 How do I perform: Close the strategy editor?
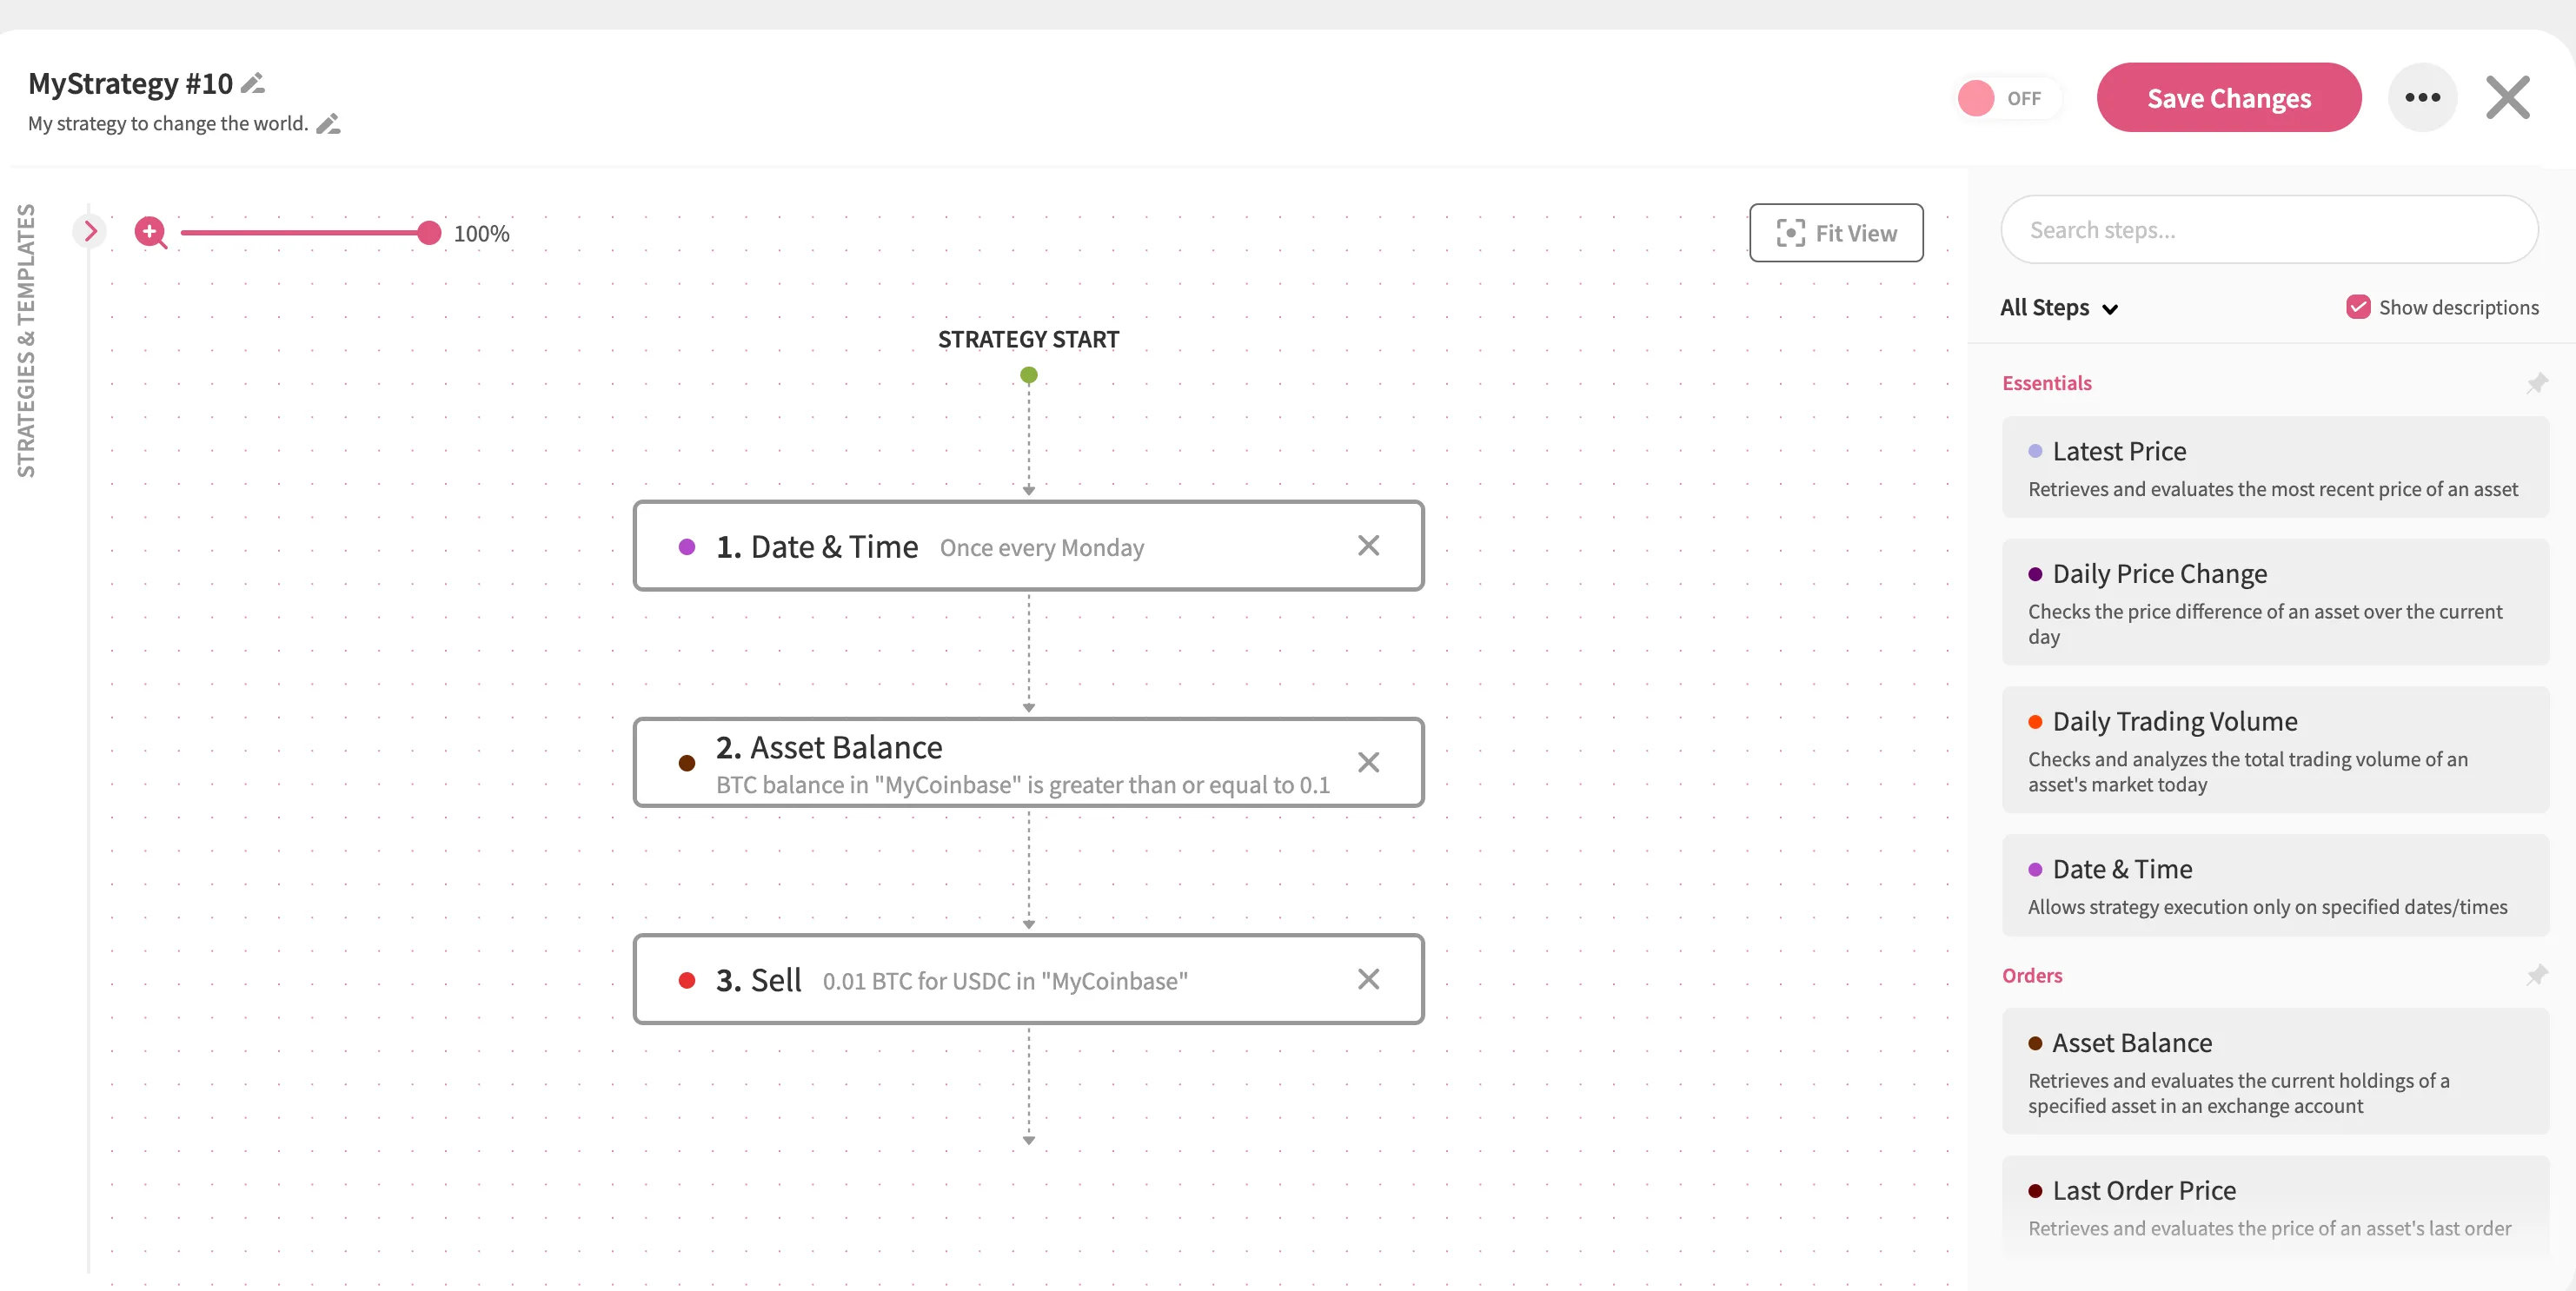pyautogui.click(x=2507, y=98)
